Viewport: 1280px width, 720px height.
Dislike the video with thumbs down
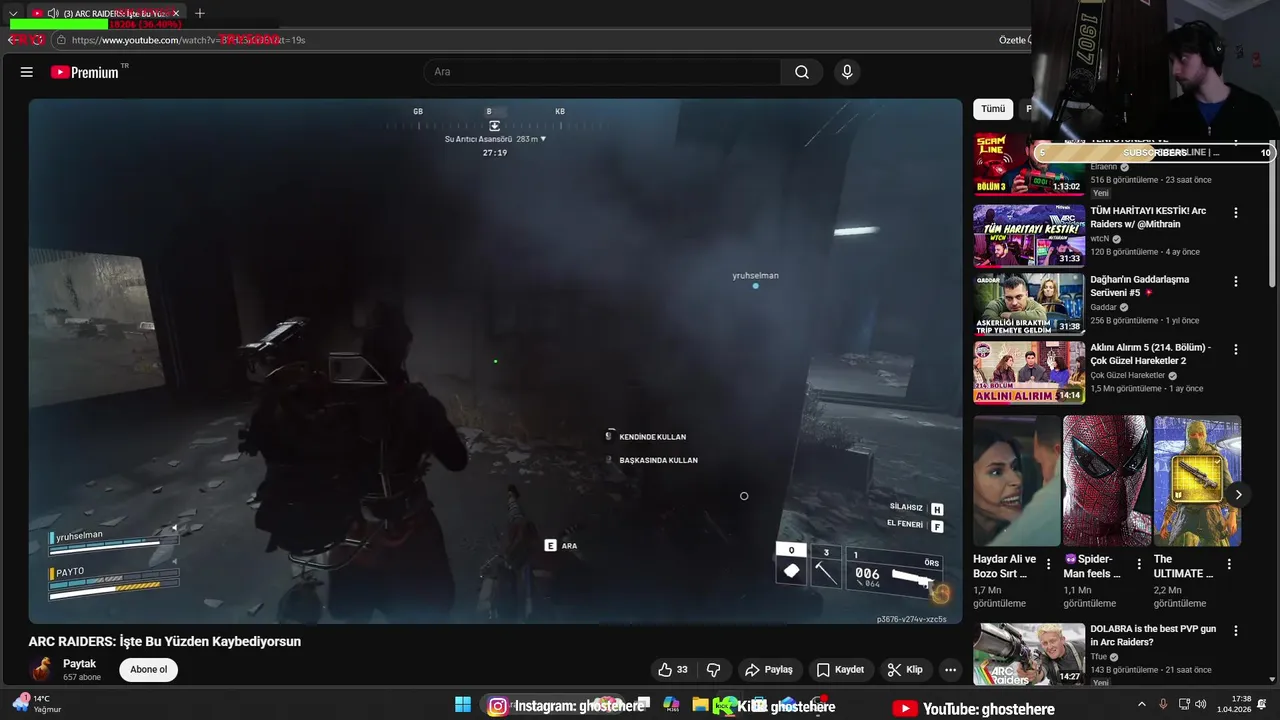pyautogui.click(x=714, y=670)
